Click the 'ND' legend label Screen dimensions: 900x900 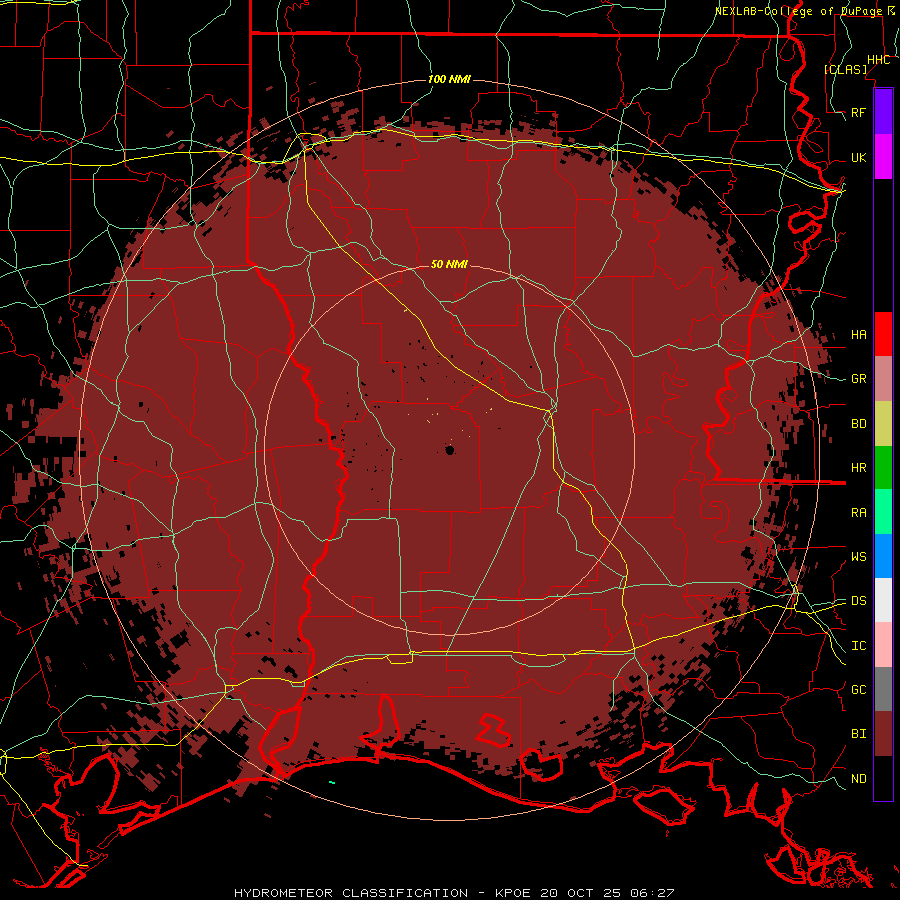point(858,779)
